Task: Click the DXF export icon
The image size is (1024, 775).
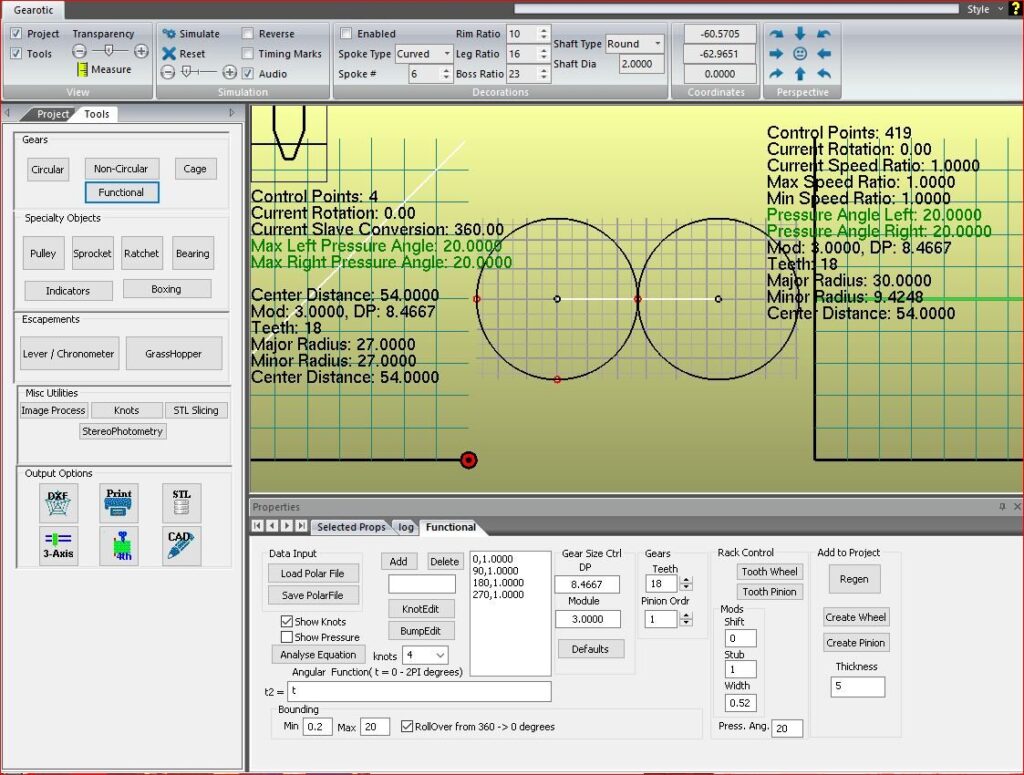Action: point(59,502)
